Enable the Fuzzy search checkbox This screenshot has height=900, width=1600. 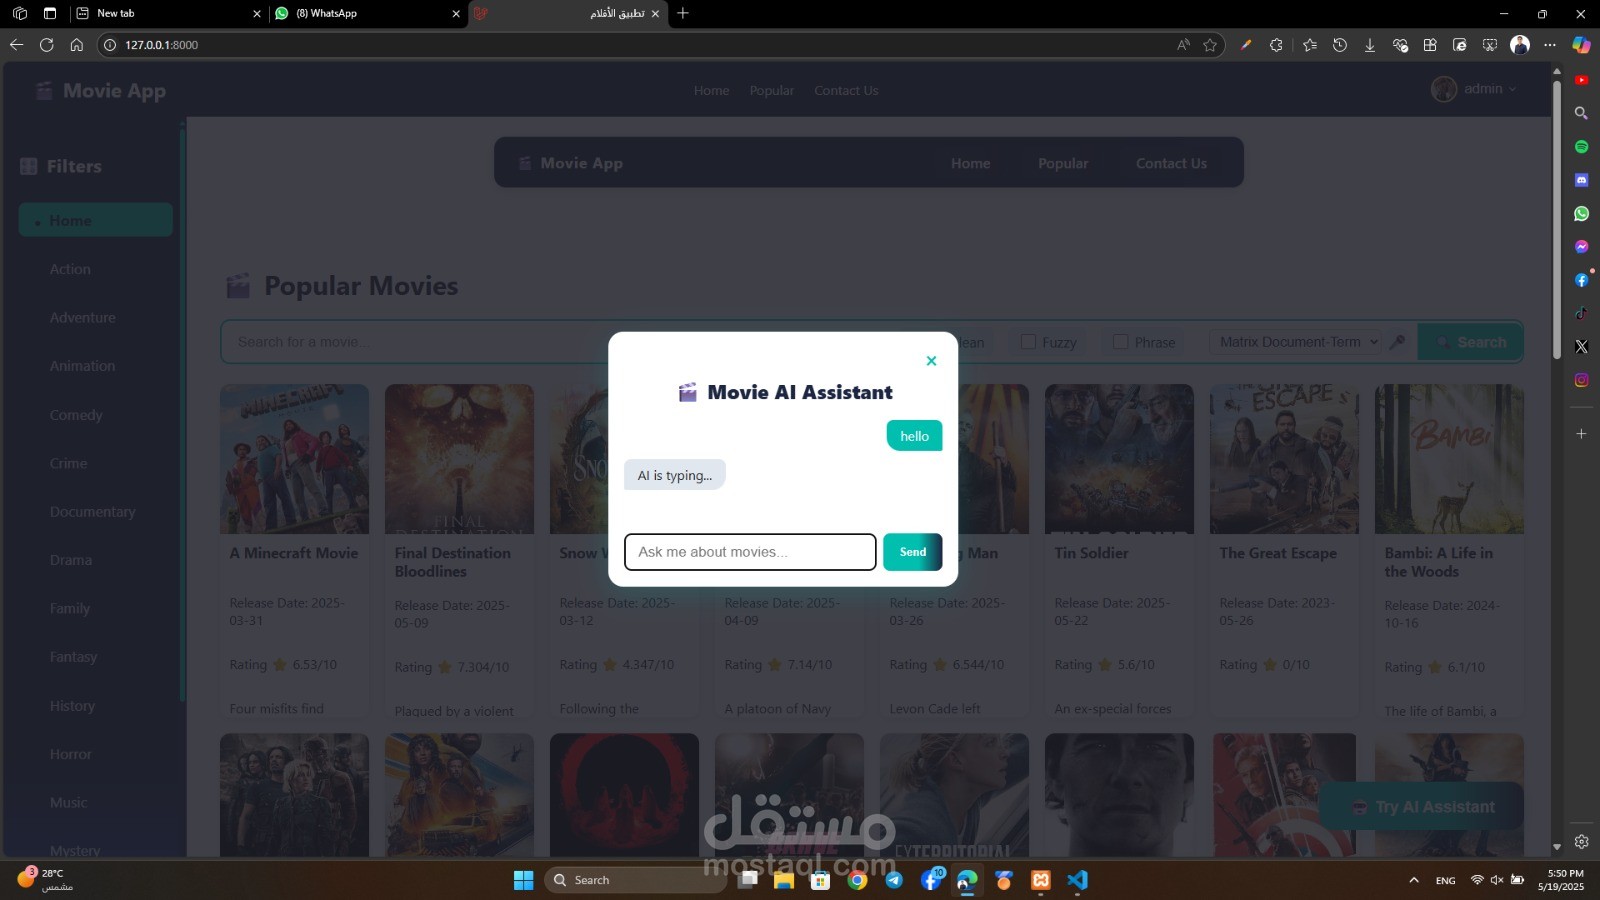[x=1028, y=342]
